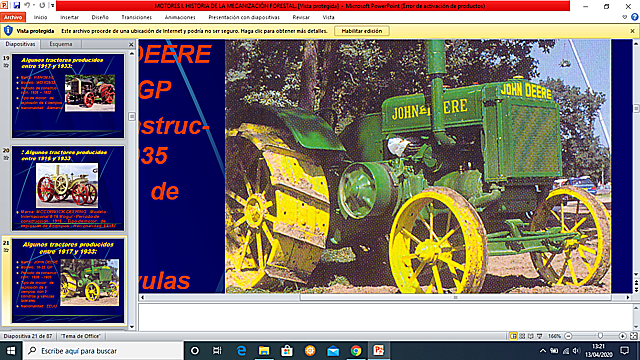The width and height of the screenshot is (640, 360).
Task: Open Google Chrome from taskbar
Action: pos(356,351)
